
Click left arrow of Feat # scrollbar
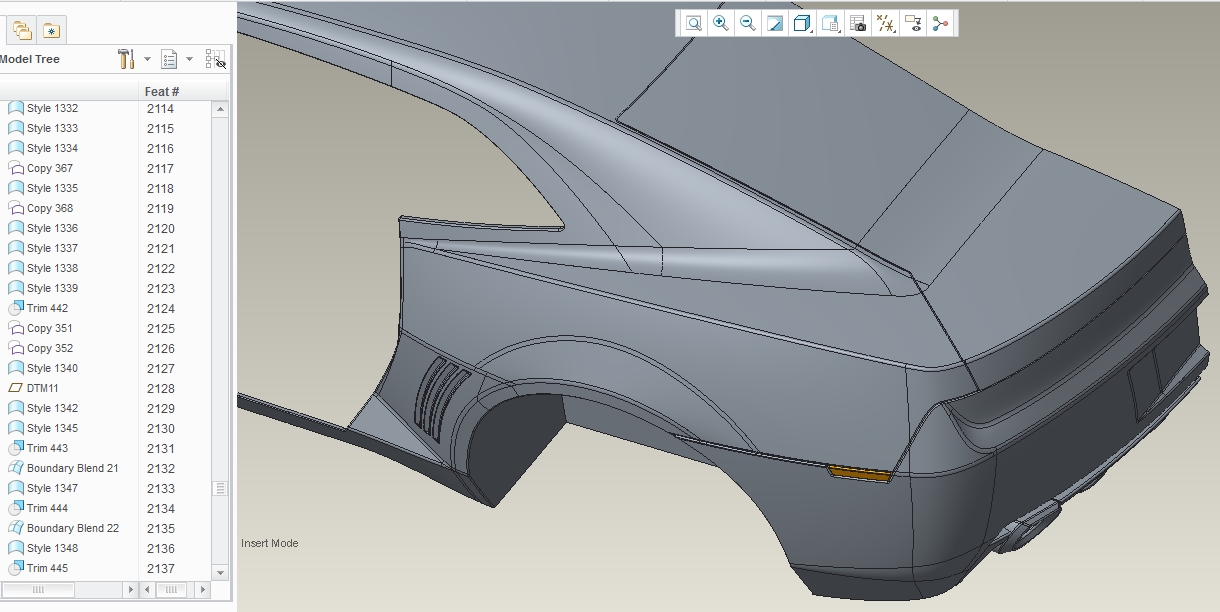tap(148, 590)
